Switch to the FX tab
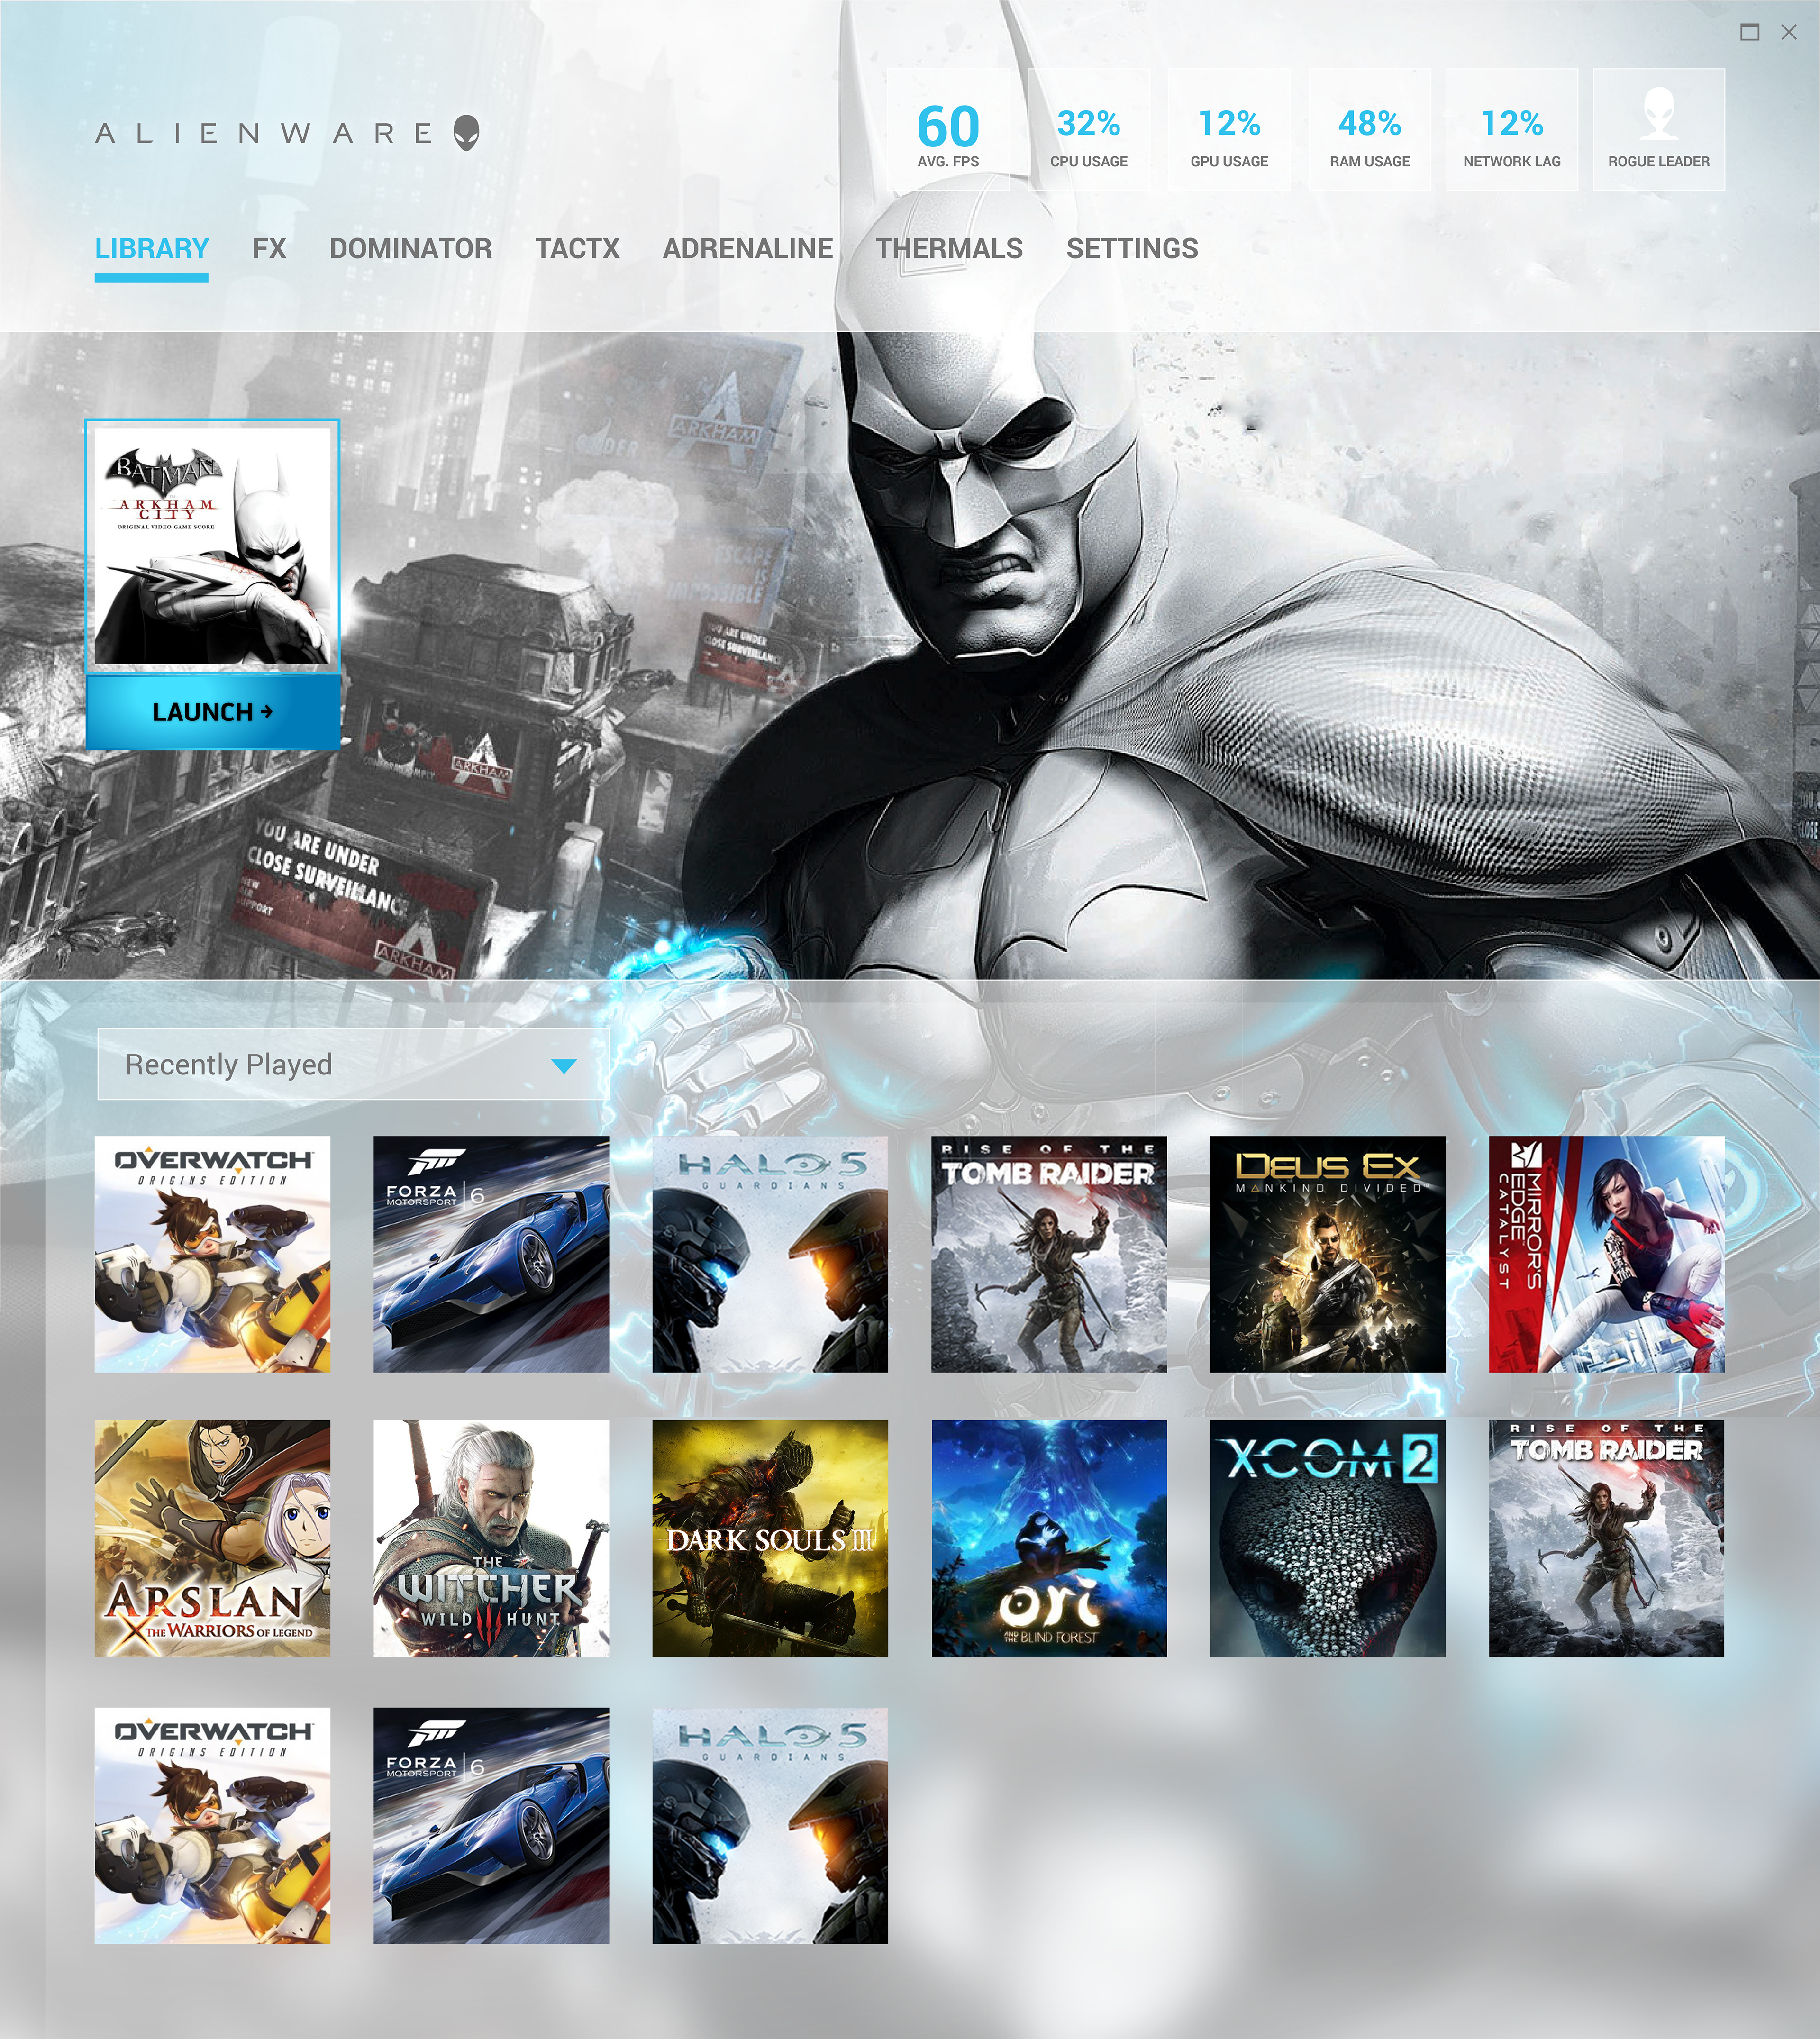This screenshot has width=1820, height=2039. pyautogui.click(x=269, y=248)
